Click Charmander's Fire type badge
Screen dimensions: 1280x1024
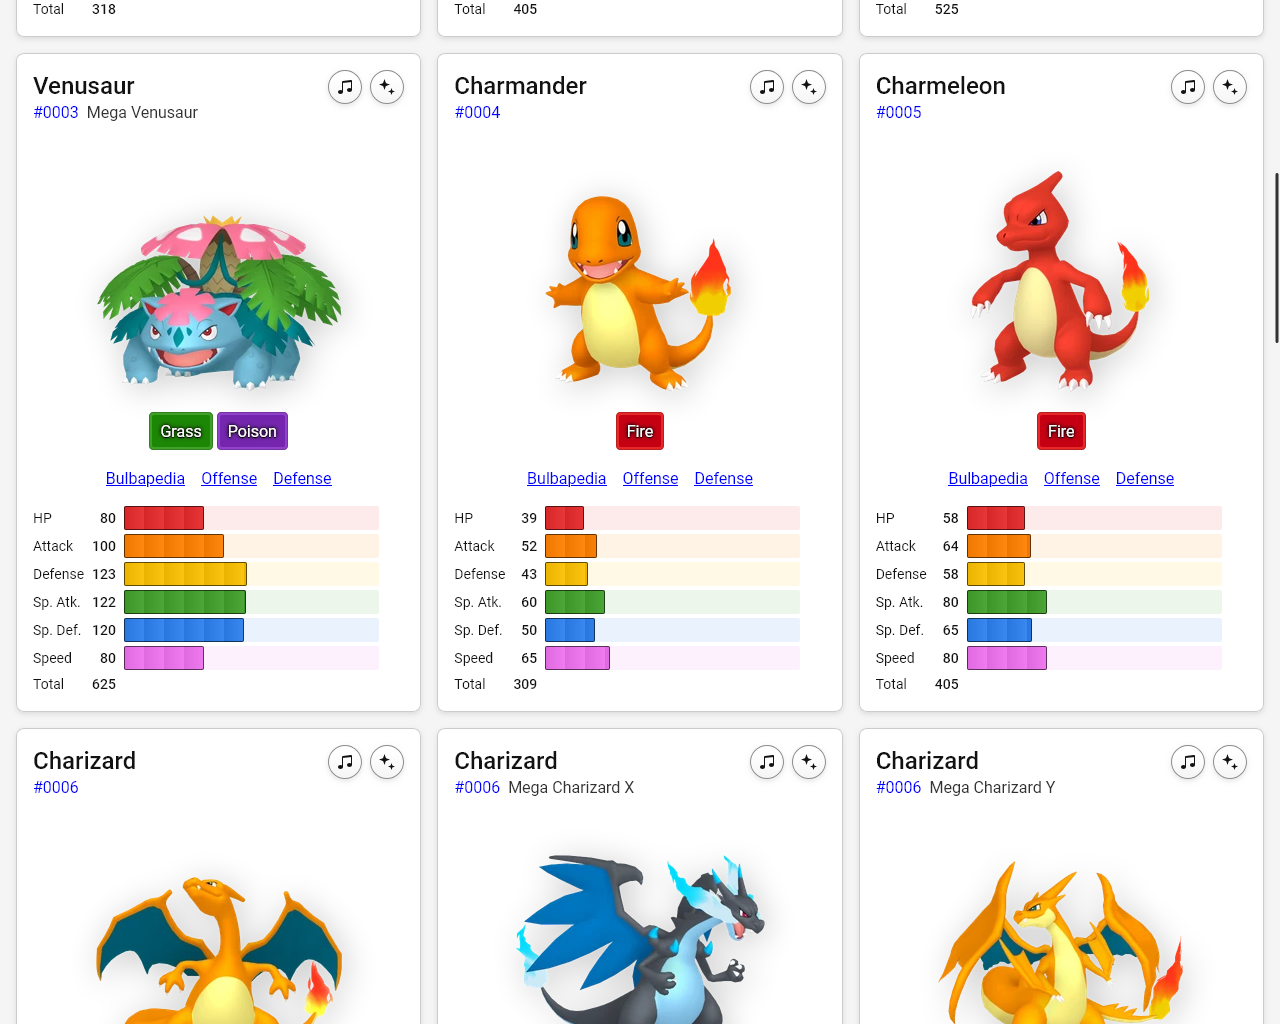[x=640, y=431]
